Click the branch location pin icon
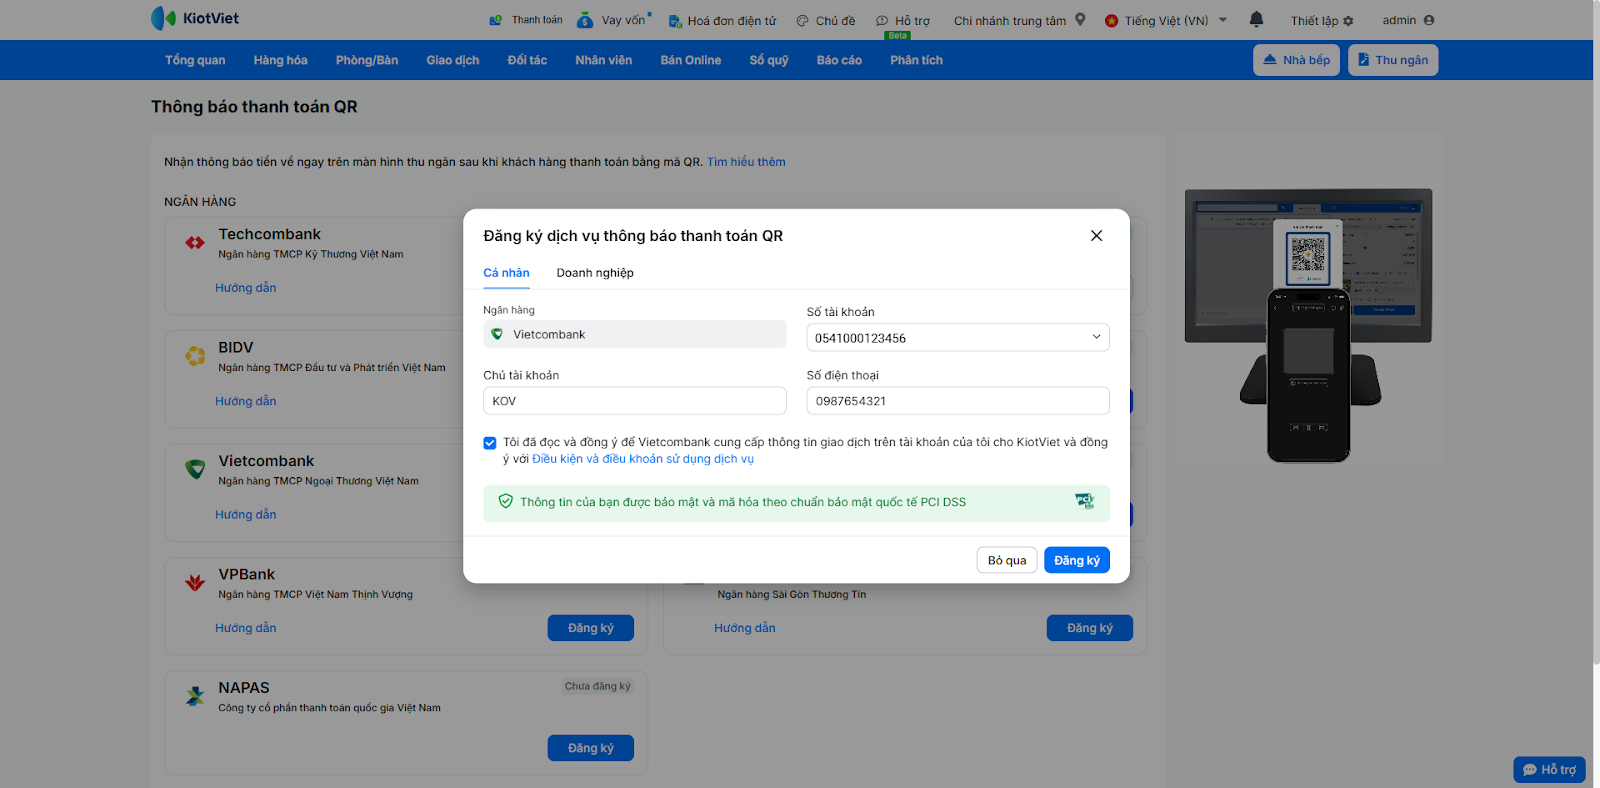The width and height of the screenshot is (1600, 788). tap(1080, 19)
